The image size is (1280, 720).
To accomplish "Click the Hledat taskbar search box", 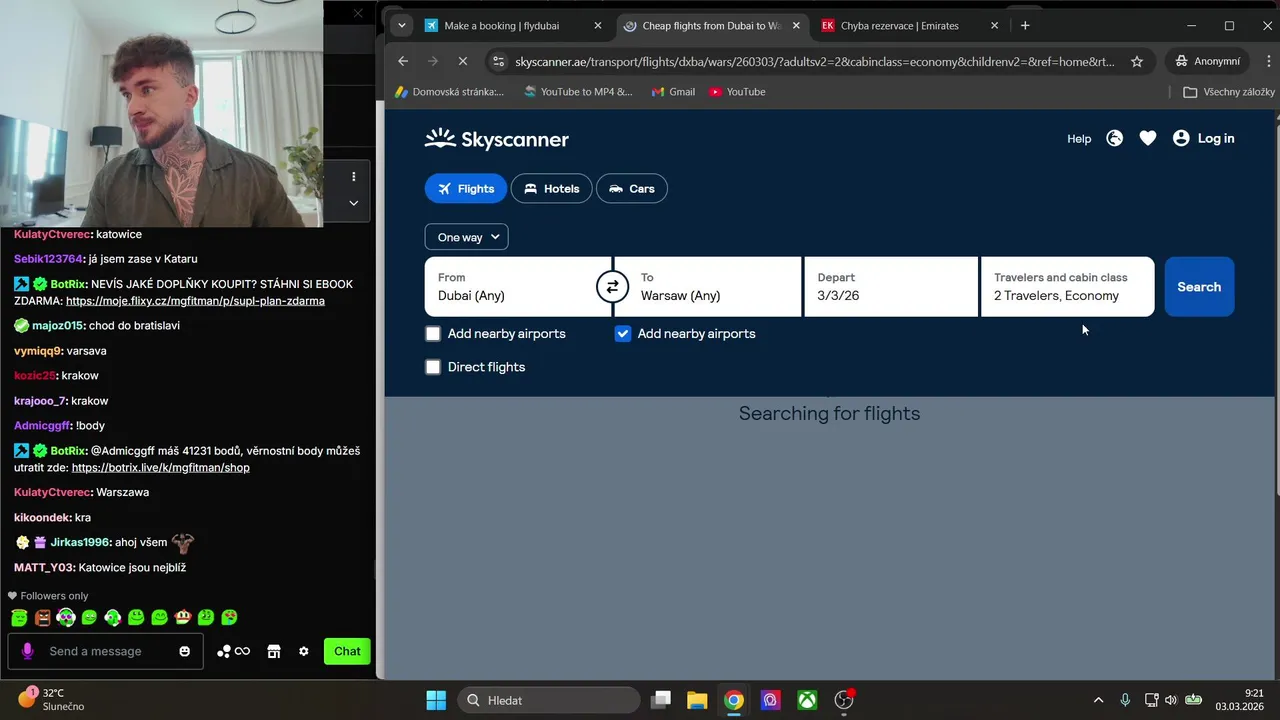I will coord(549,700).
